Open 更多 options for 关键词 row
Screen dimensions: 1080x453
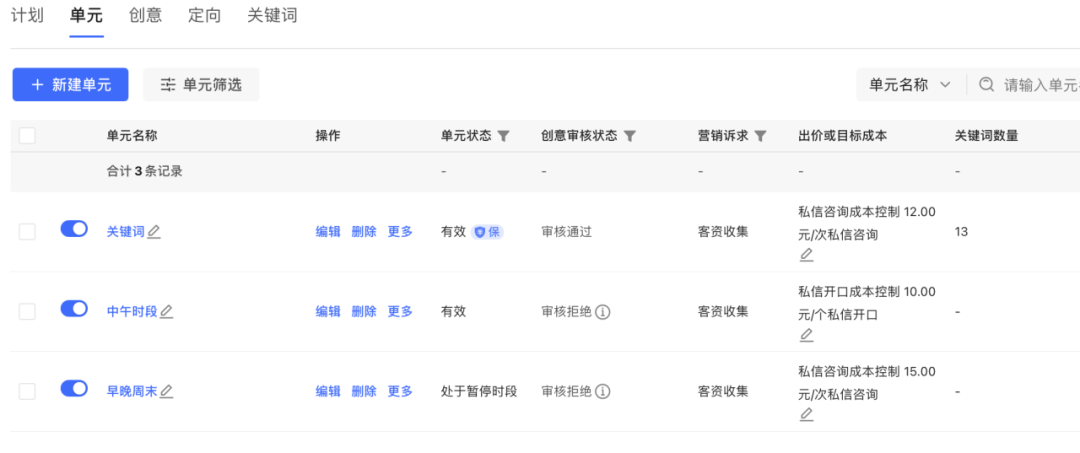400,232
